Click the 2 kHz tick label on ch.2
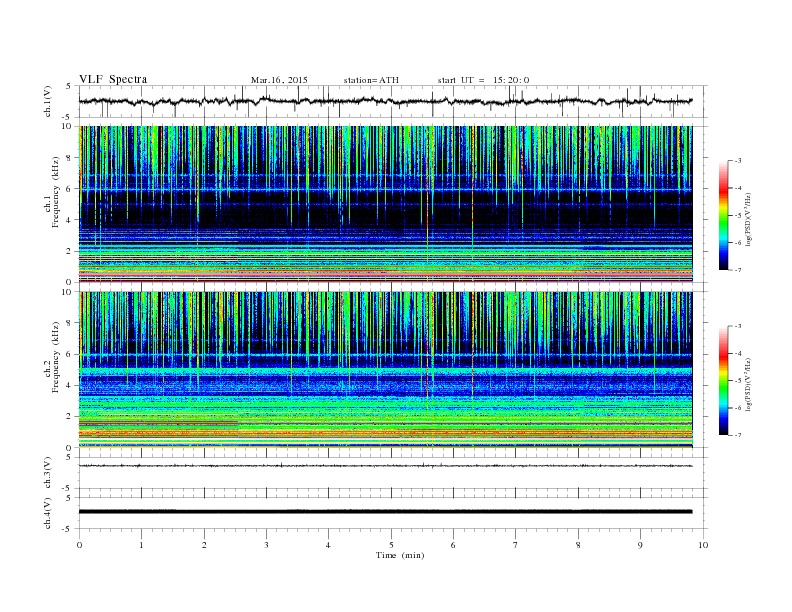The image size is (792, 612). click(x=70, y=417)
